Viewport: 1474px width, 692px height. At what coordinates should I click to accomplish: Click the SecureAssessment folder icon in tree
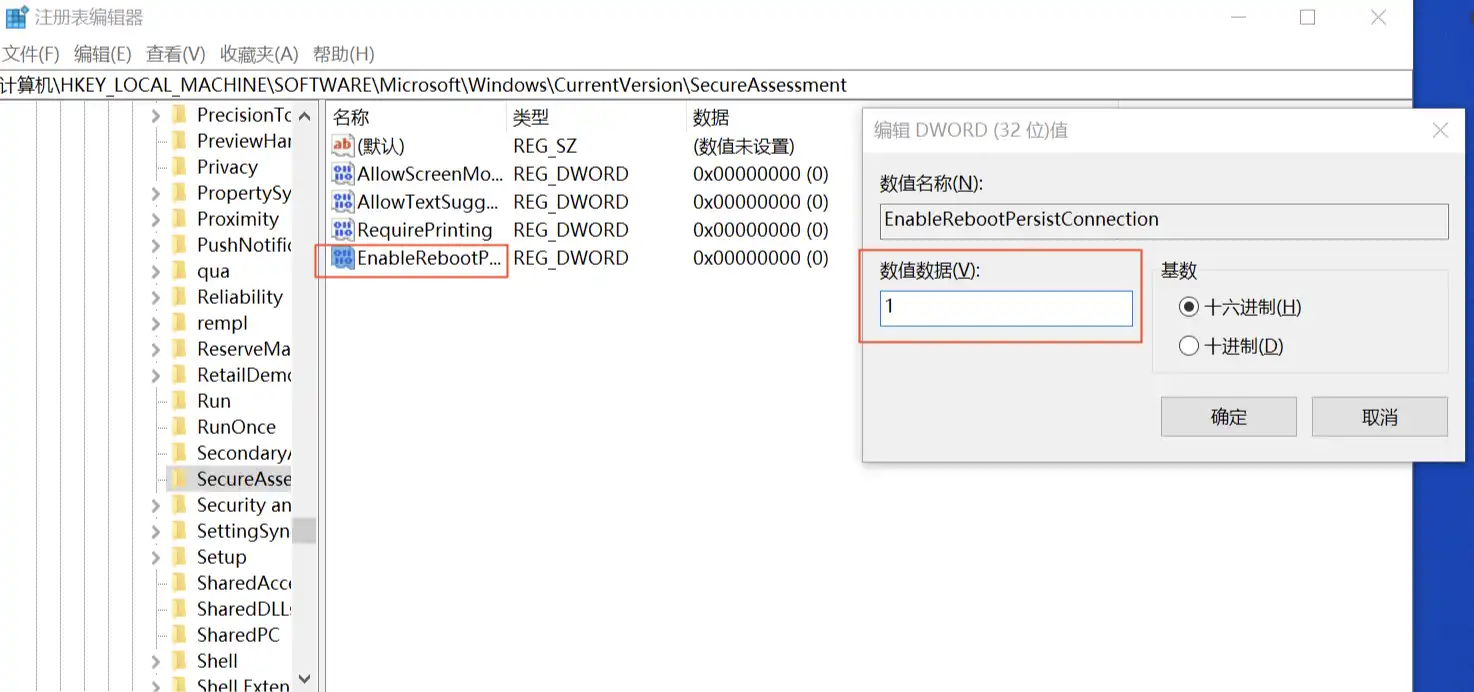coord(180,479)
